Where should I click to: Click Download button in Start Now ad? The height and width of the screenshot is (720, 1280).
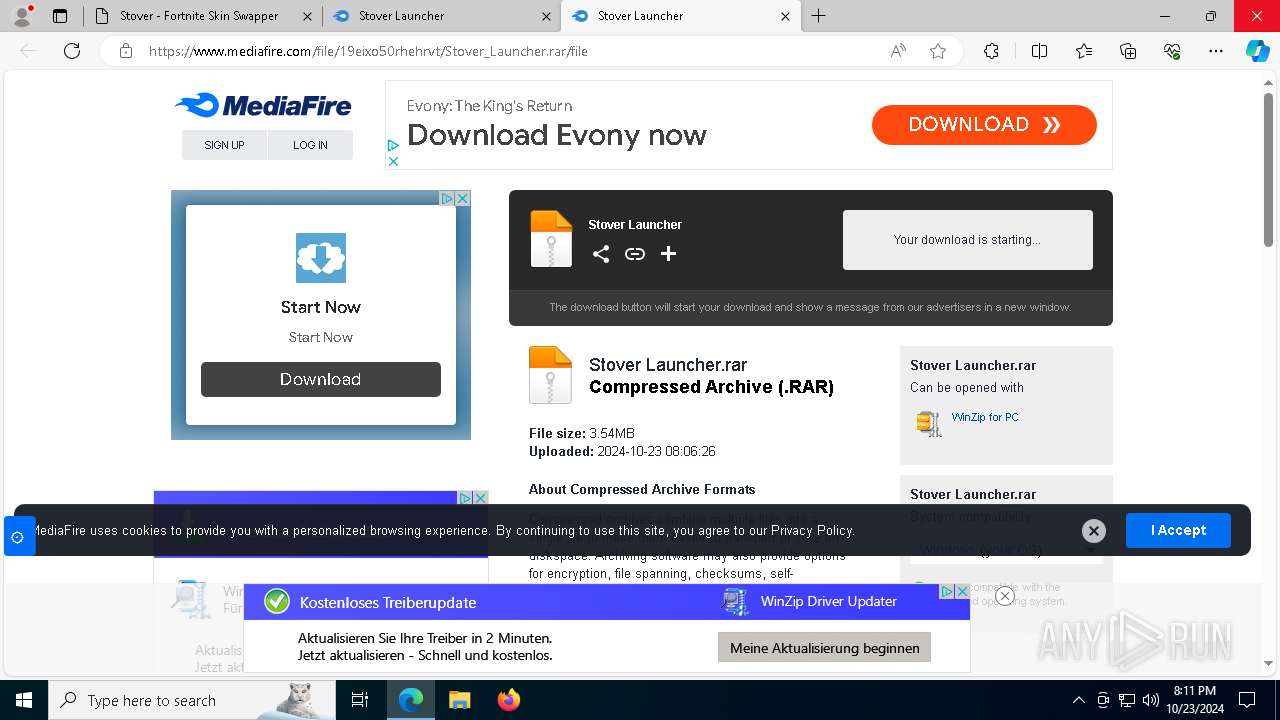[x=321, y=379]
